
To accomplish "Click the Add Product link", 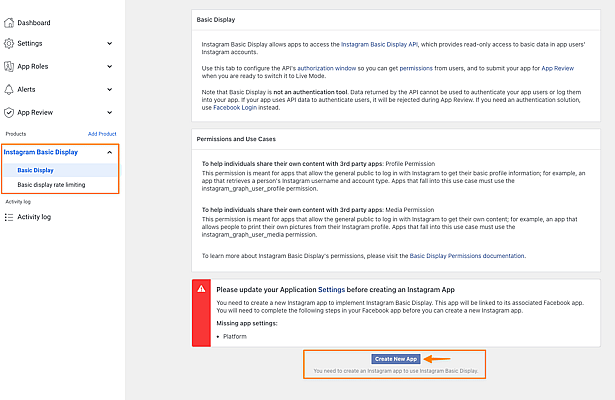I will [x=102, y=134].
